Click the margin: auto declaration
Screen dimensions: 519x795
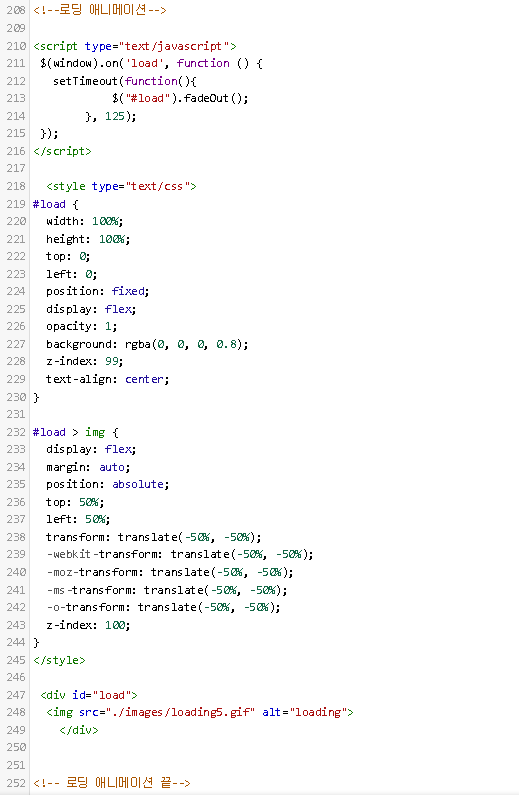[88, 467]
